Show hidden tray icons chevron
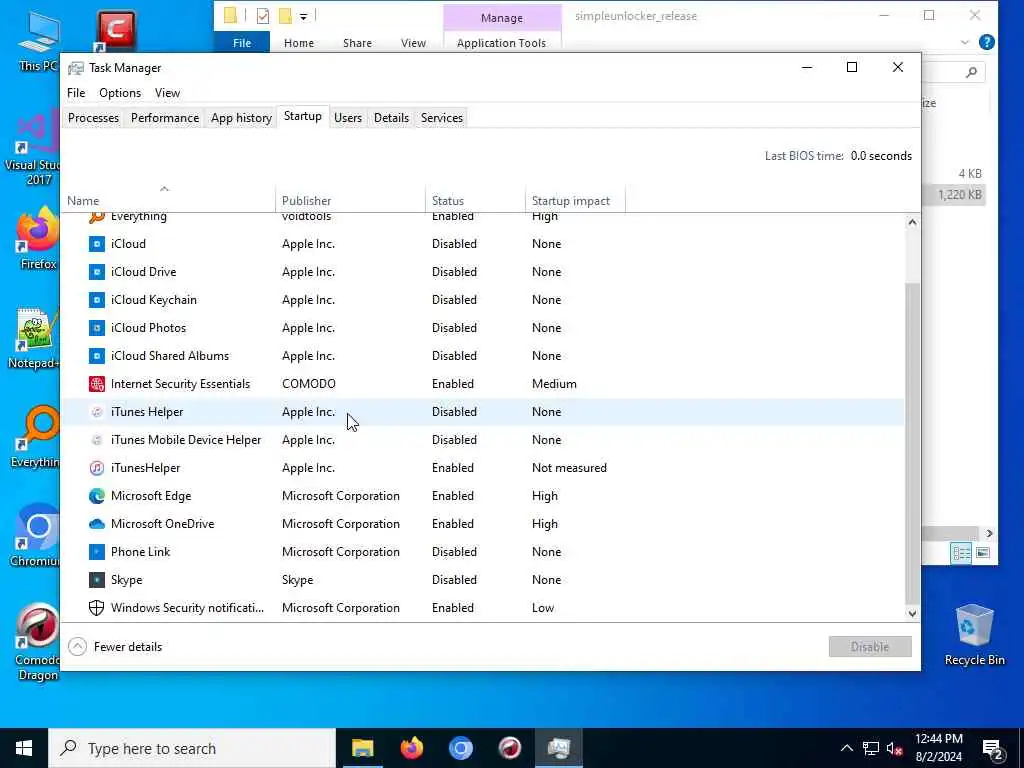This screenshot has width=1024, height=768. click(x=846, y=748)
